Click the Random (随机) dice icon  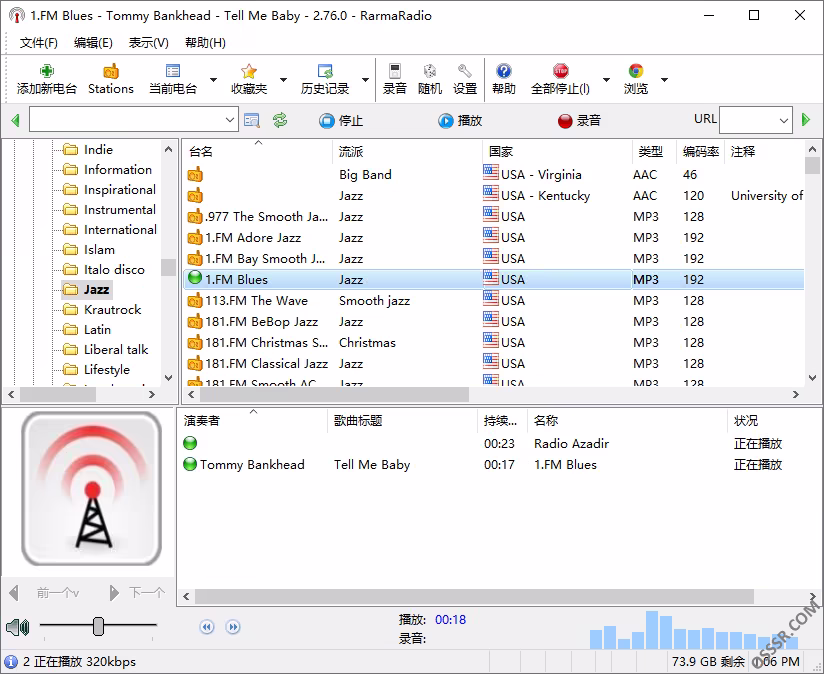(x=430, y=71)
